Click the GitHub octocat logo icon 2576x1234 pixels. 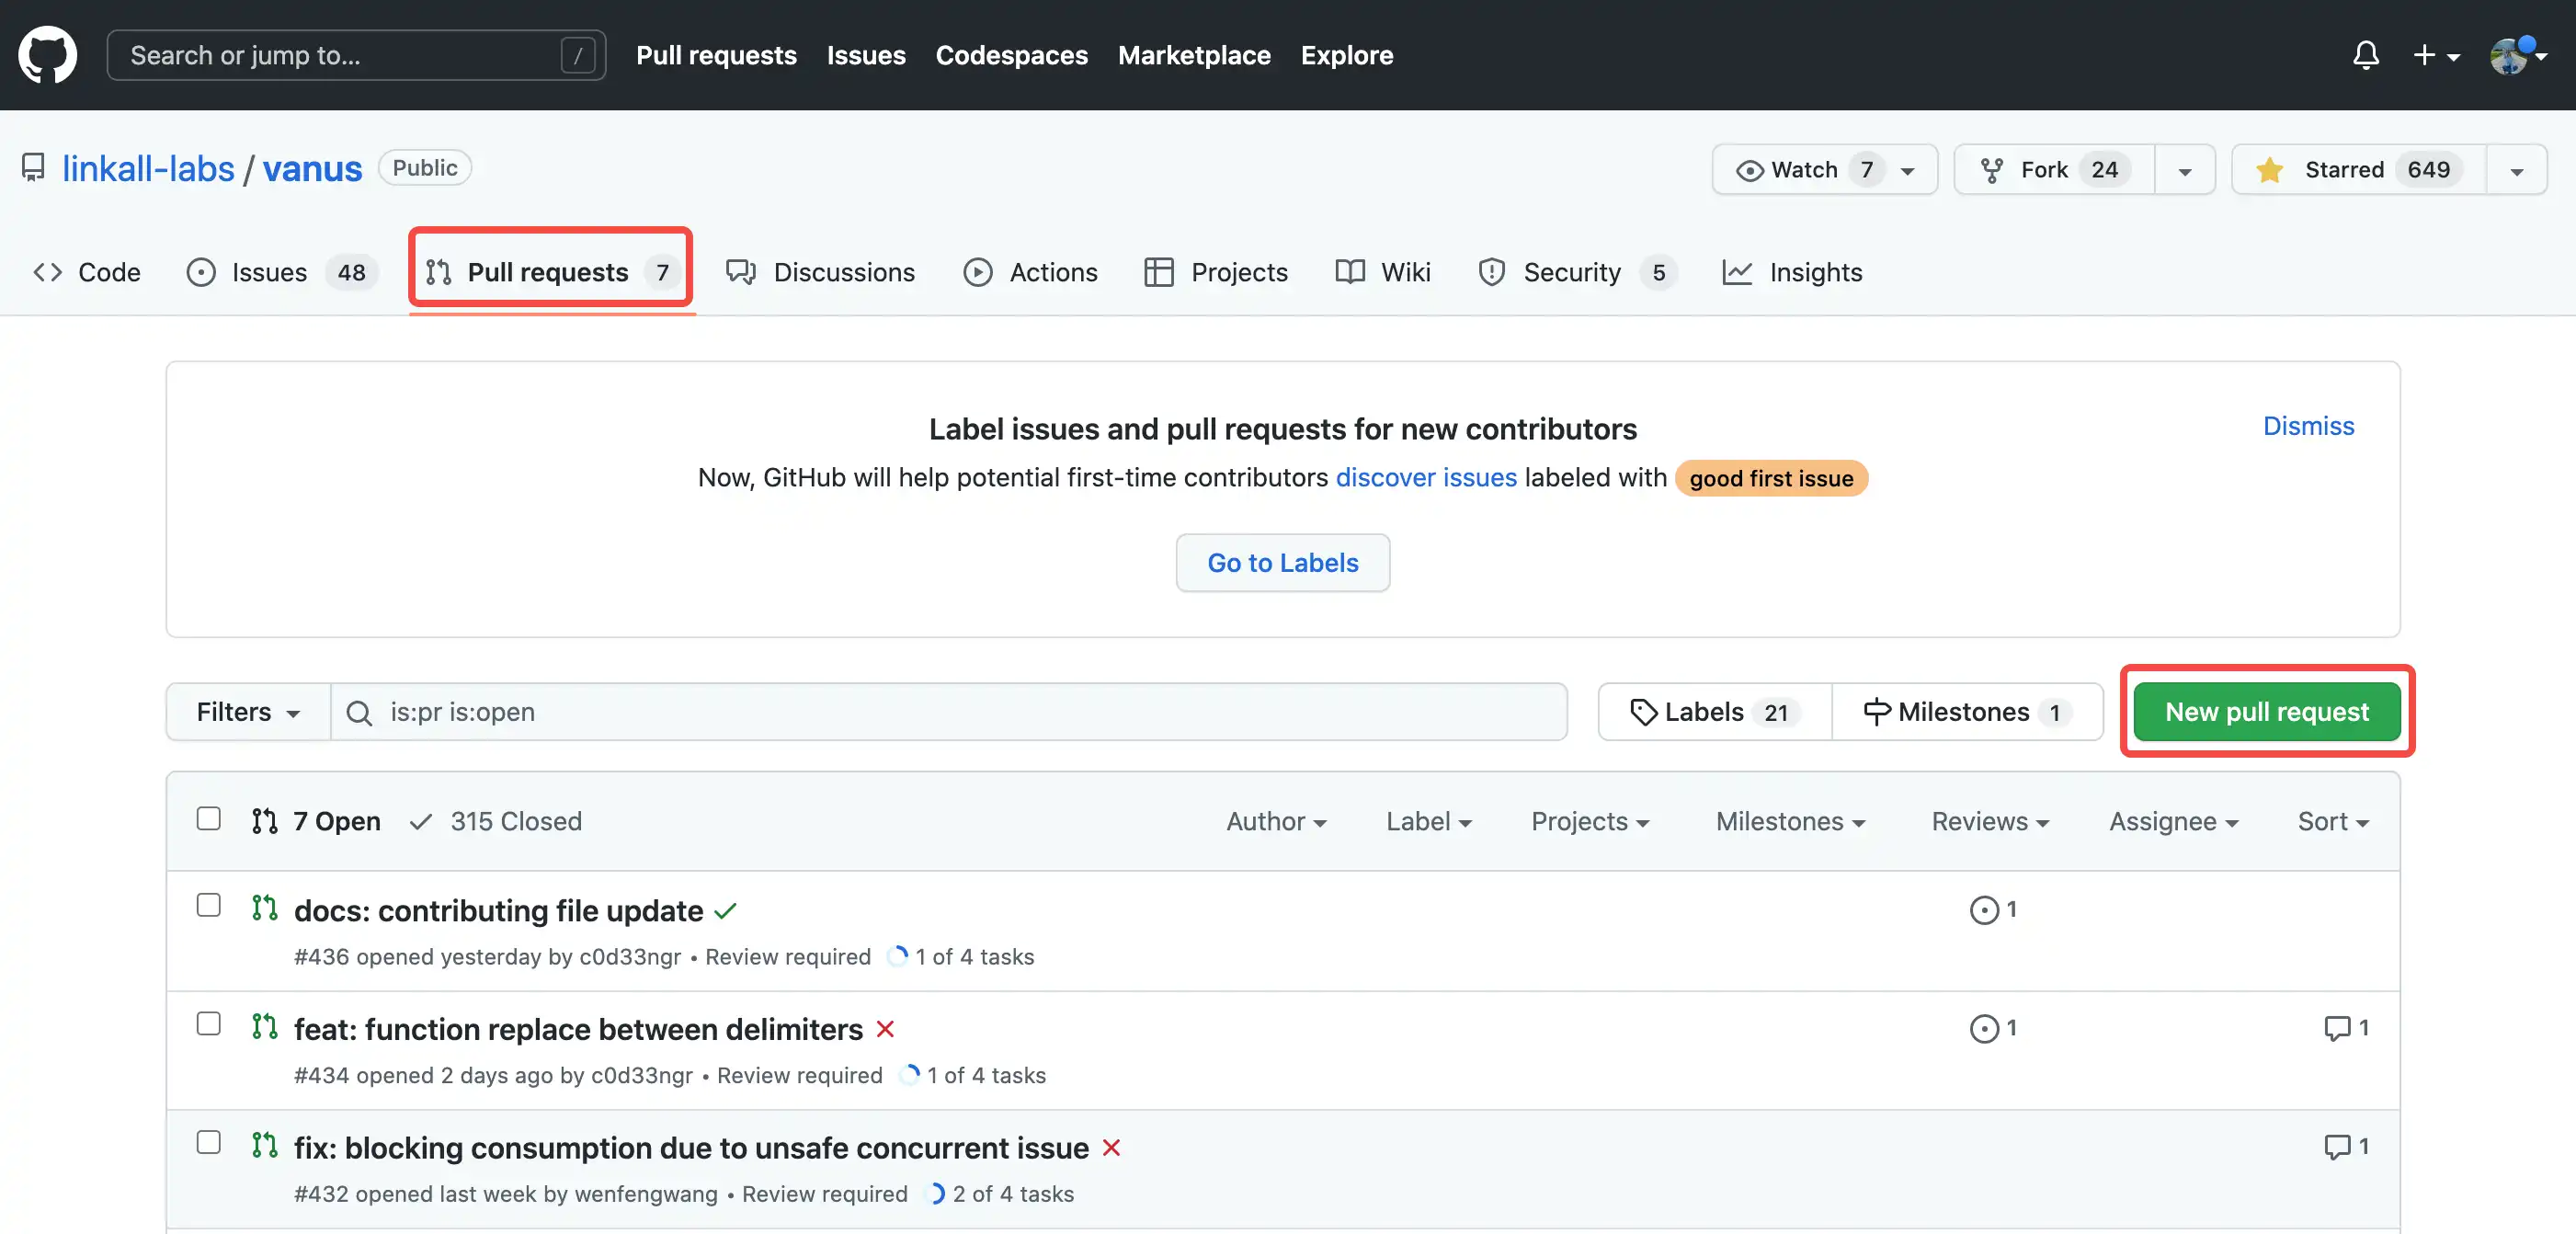(x=46, y=52)
